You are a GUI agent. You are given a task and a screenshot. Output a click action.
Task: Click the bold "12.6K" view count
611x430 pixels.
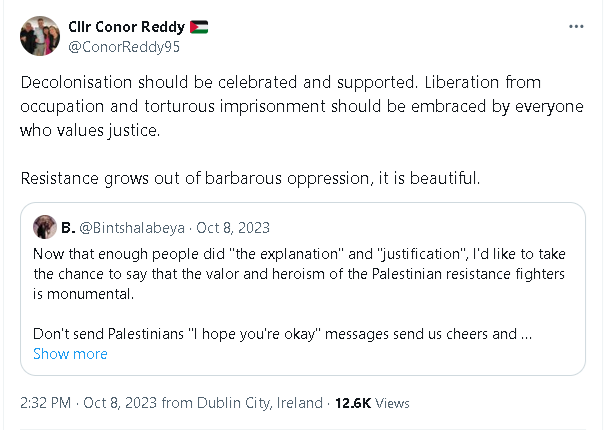(352, 403)
